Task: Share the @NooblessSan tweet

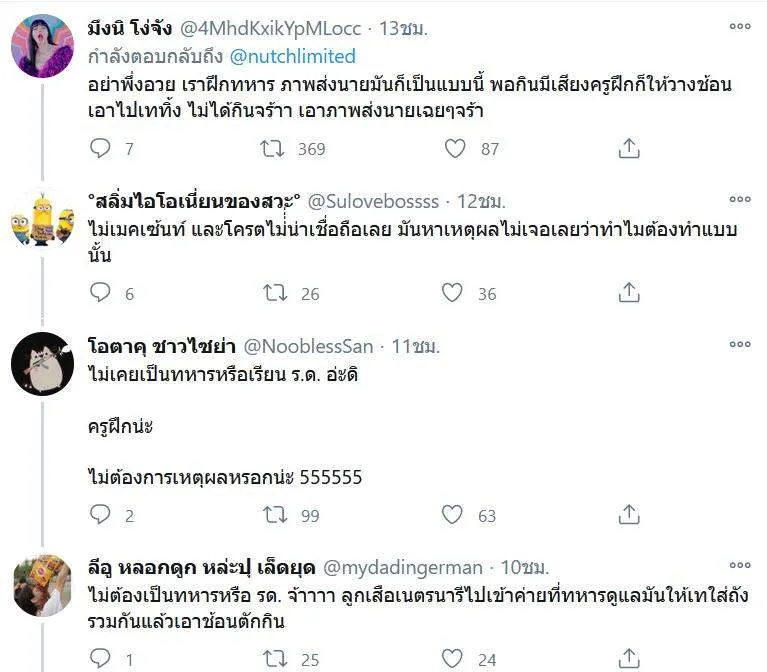Action: coord(628,515)
